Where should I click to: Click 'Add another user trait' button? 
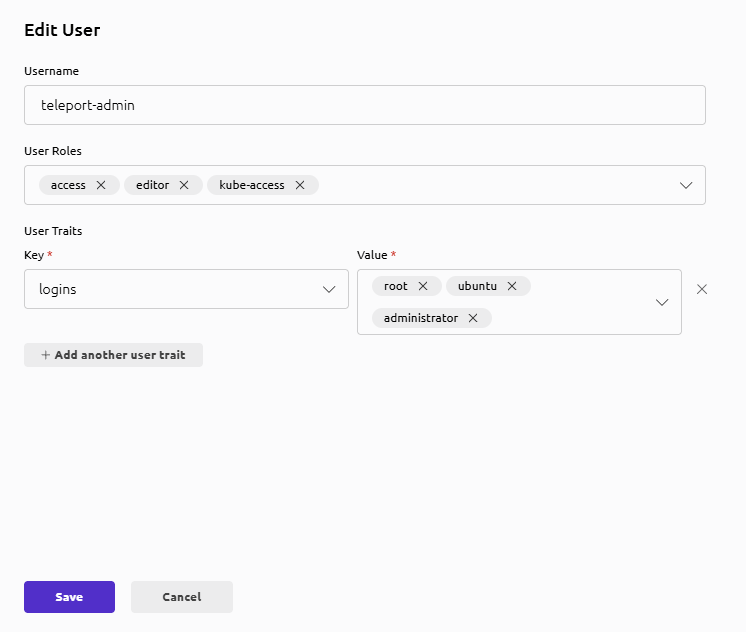click(113, 355)
